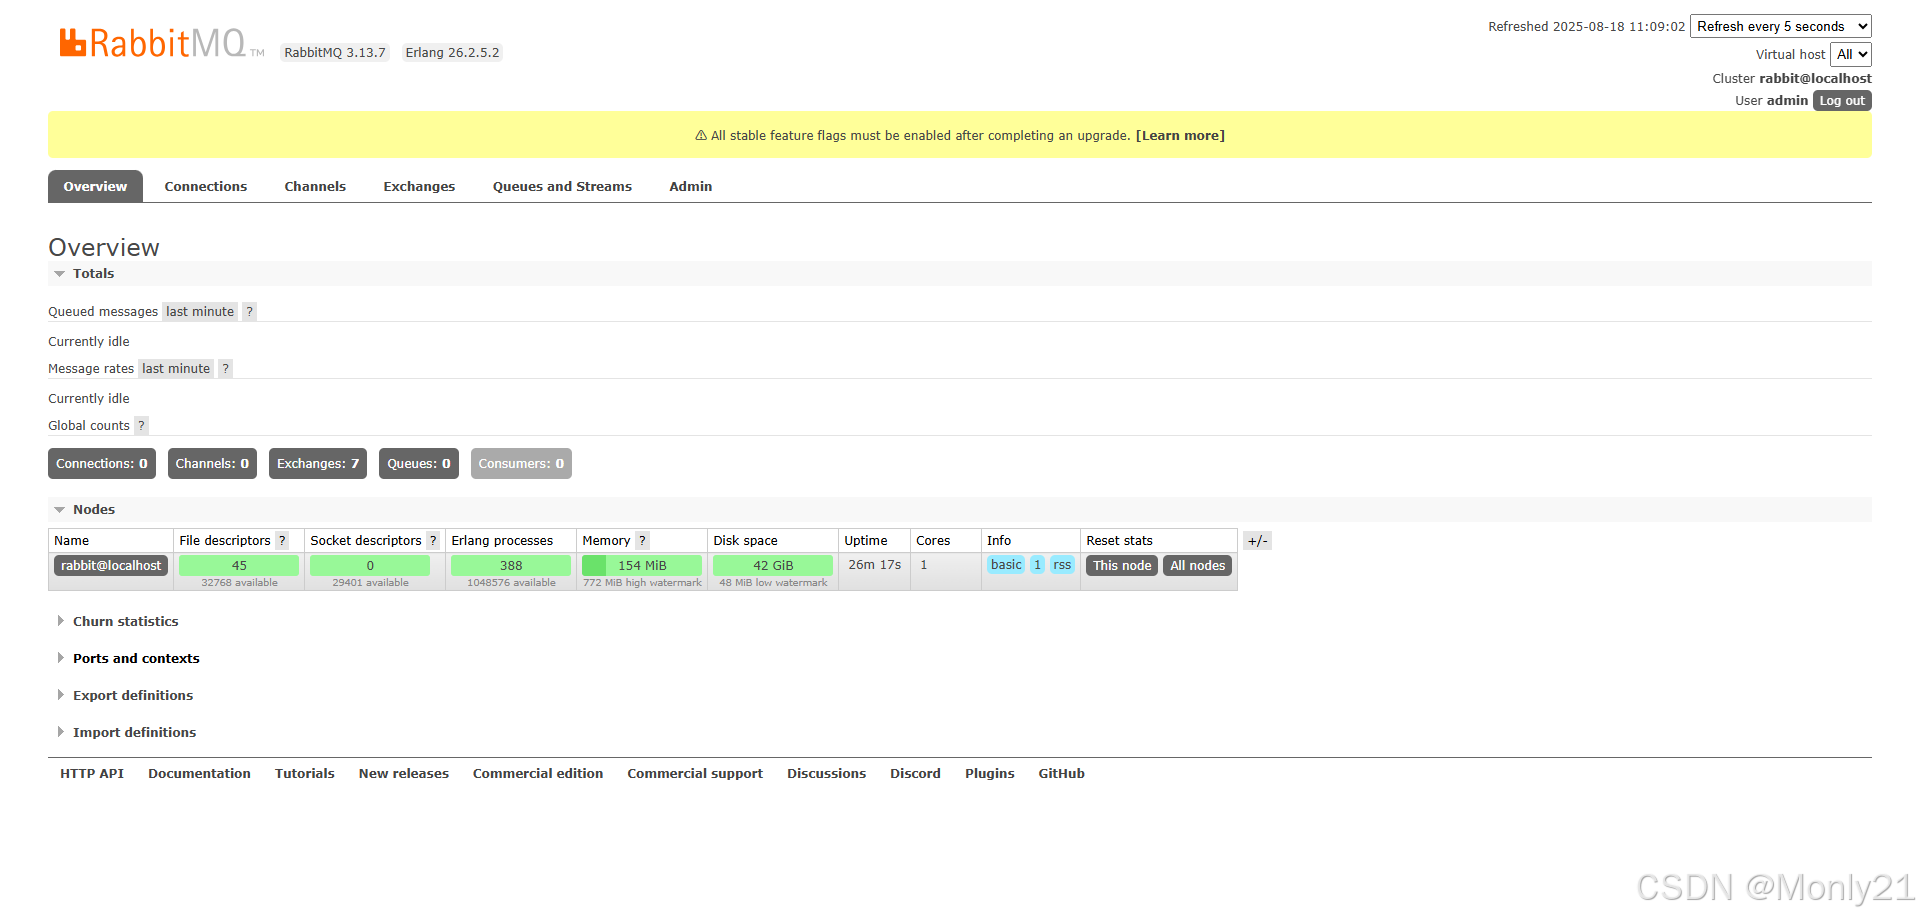This screenshot has height=919, width=1920.
Task: Click the rss info tag
Action: [x=1062, y=565]
